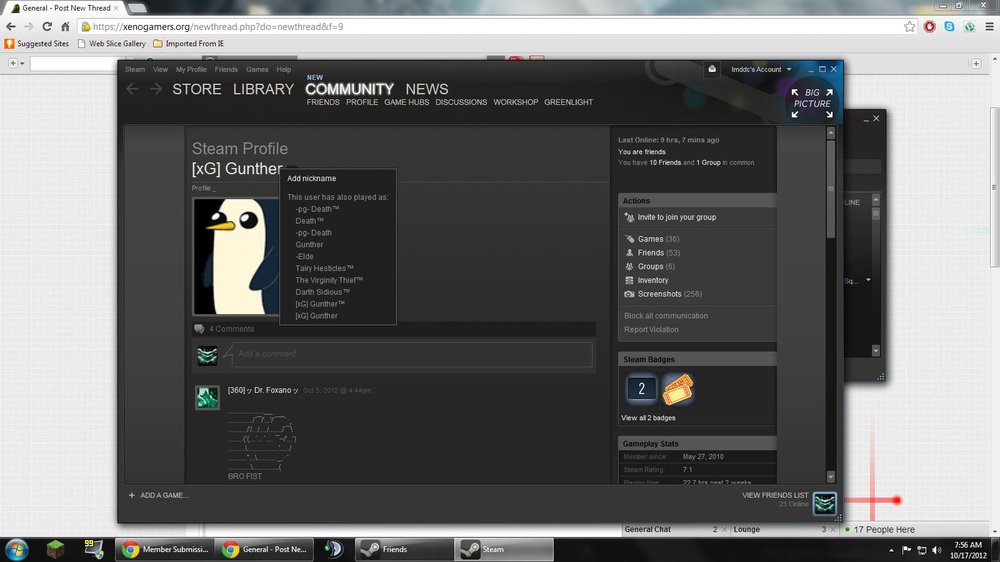Open DISCUSSIONS subtab
Image resolution: width=1000 pixels, height=562 pixels.
click(461, 102)
